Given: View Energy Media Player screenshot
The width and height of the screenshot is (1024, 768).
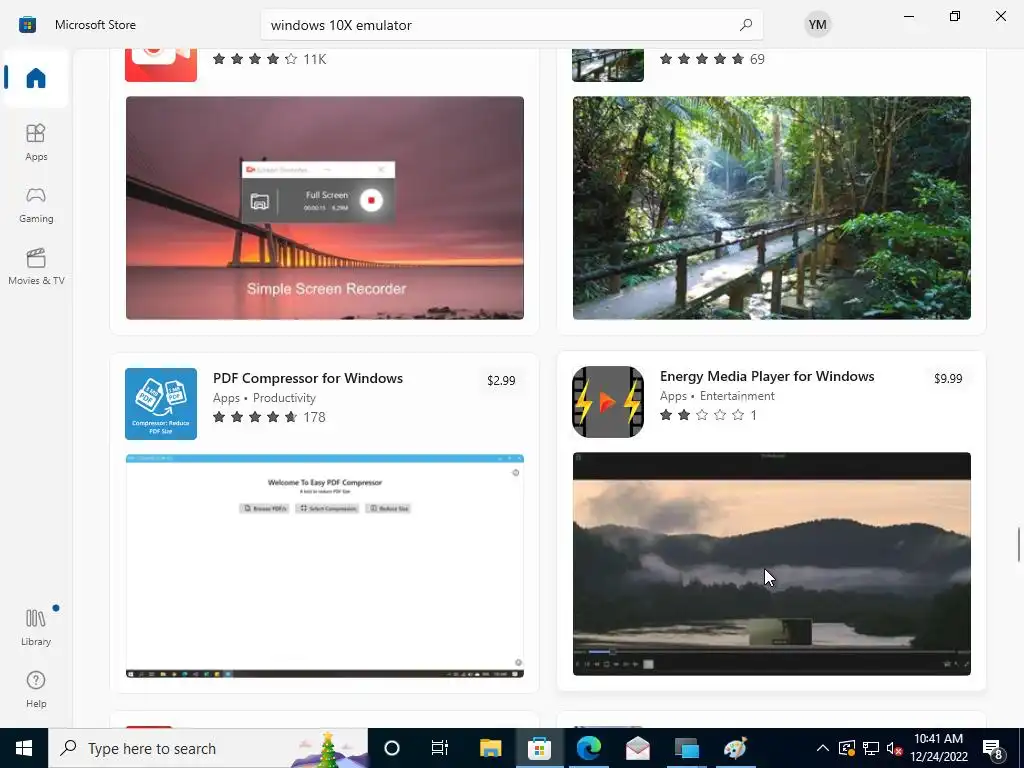Looking at the screenshot, I should tap(771, 564).
